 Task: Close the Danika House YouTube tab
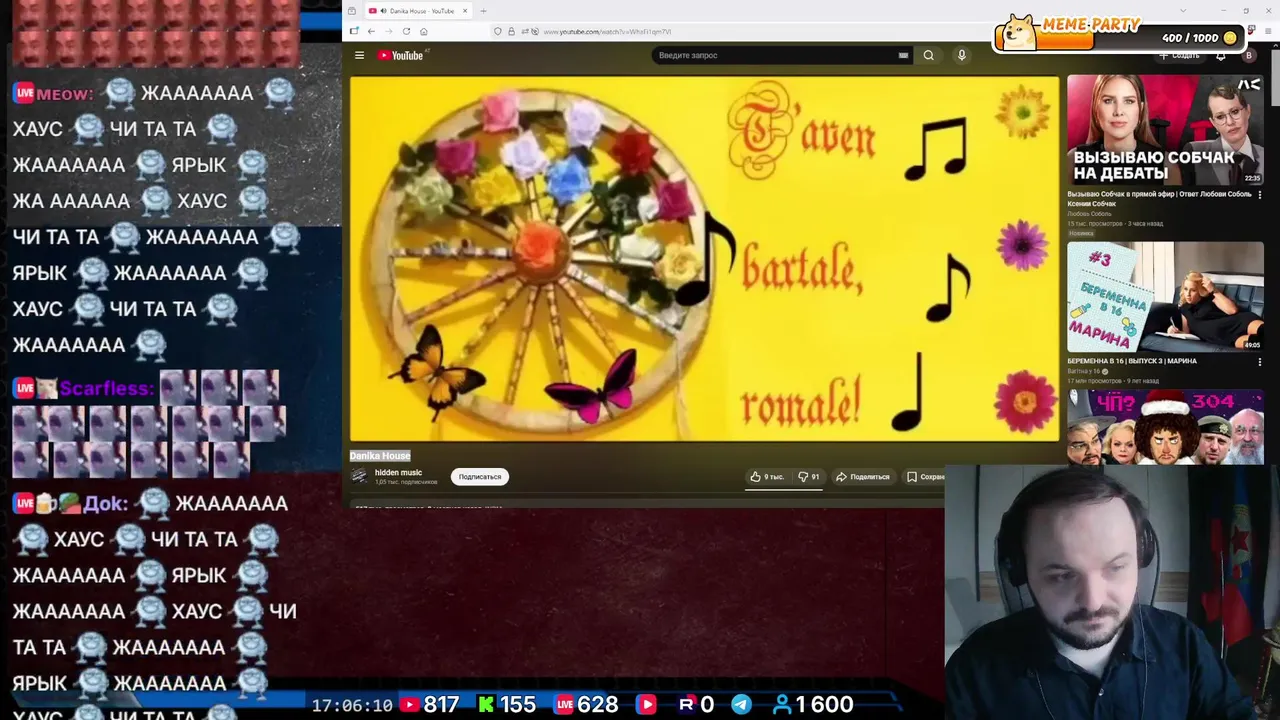tap(465, 11)
